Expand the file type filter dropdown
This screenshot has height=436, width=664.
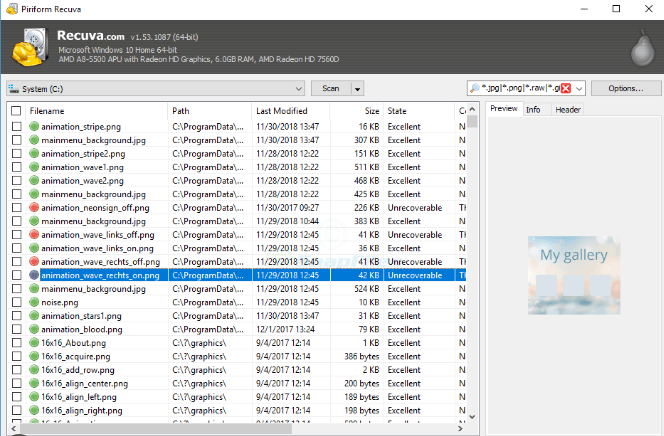578,88
